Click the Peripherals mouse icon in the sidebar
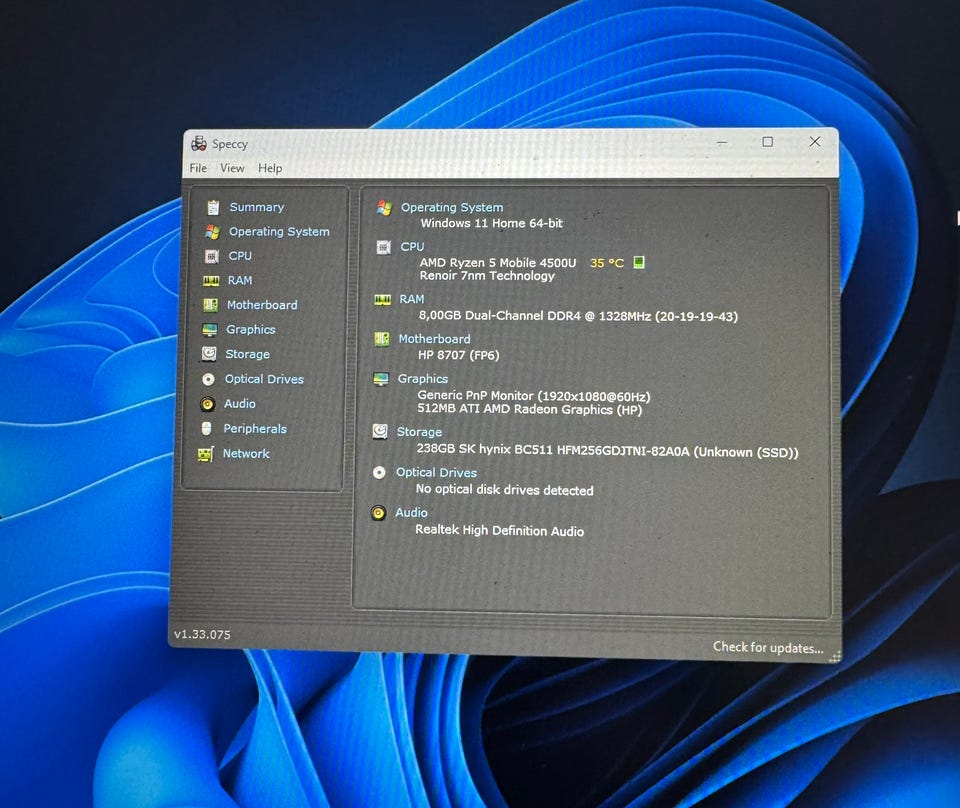Viewport: 960px width, 808px height. tap(206, 428)
